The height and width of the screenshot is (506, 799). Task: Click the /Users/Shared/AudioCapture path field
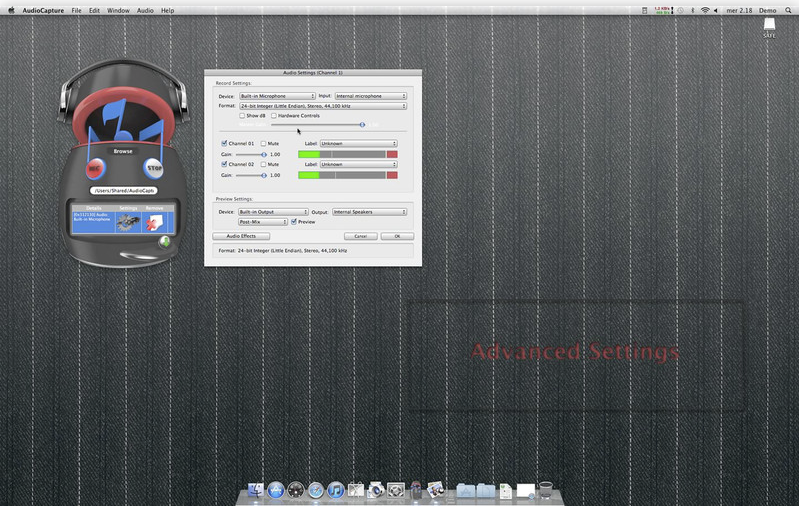[x=124, y=191]
